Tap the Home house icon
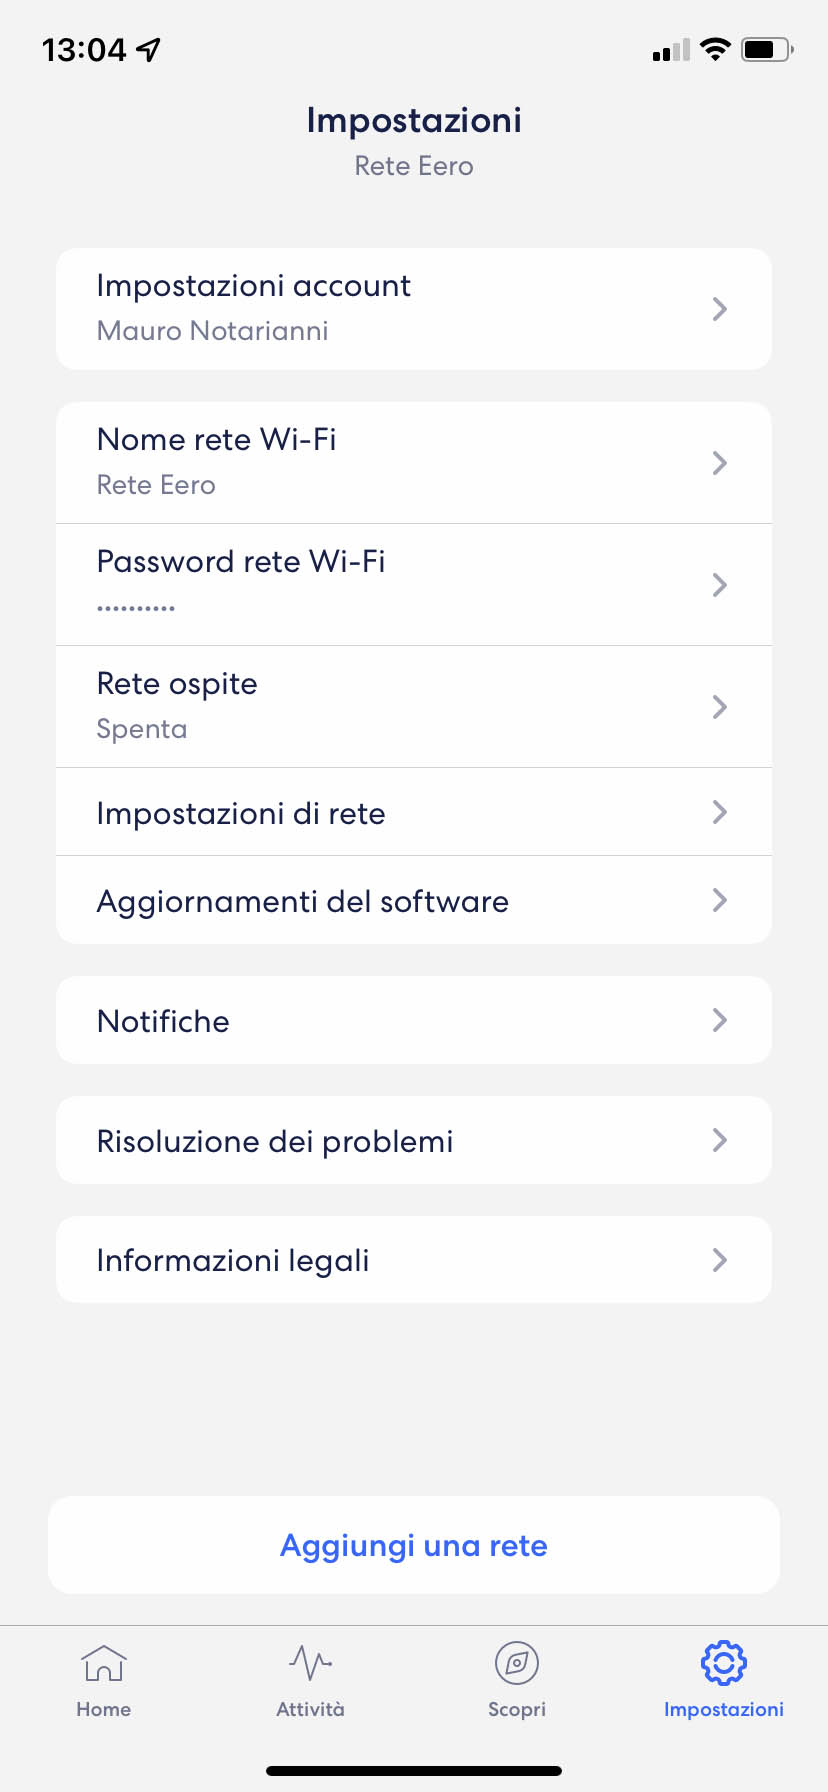 104,1663
